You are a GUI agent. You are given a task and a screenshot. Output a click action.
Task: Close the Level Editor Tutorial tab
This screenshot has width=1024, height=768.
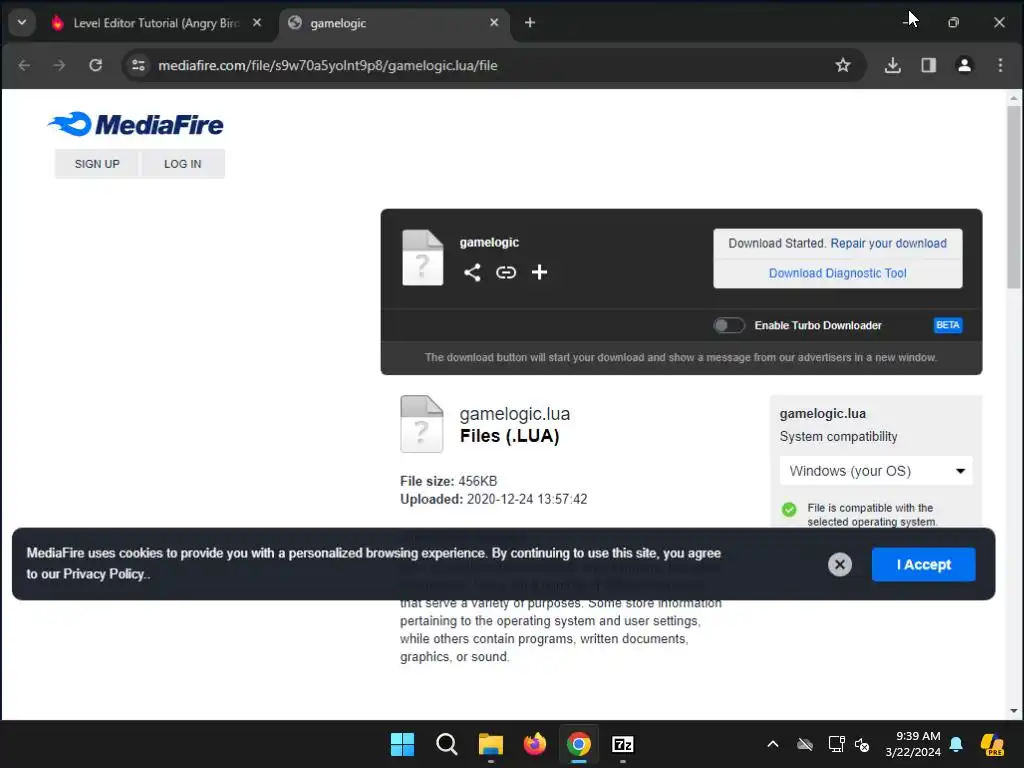[257, 23]
